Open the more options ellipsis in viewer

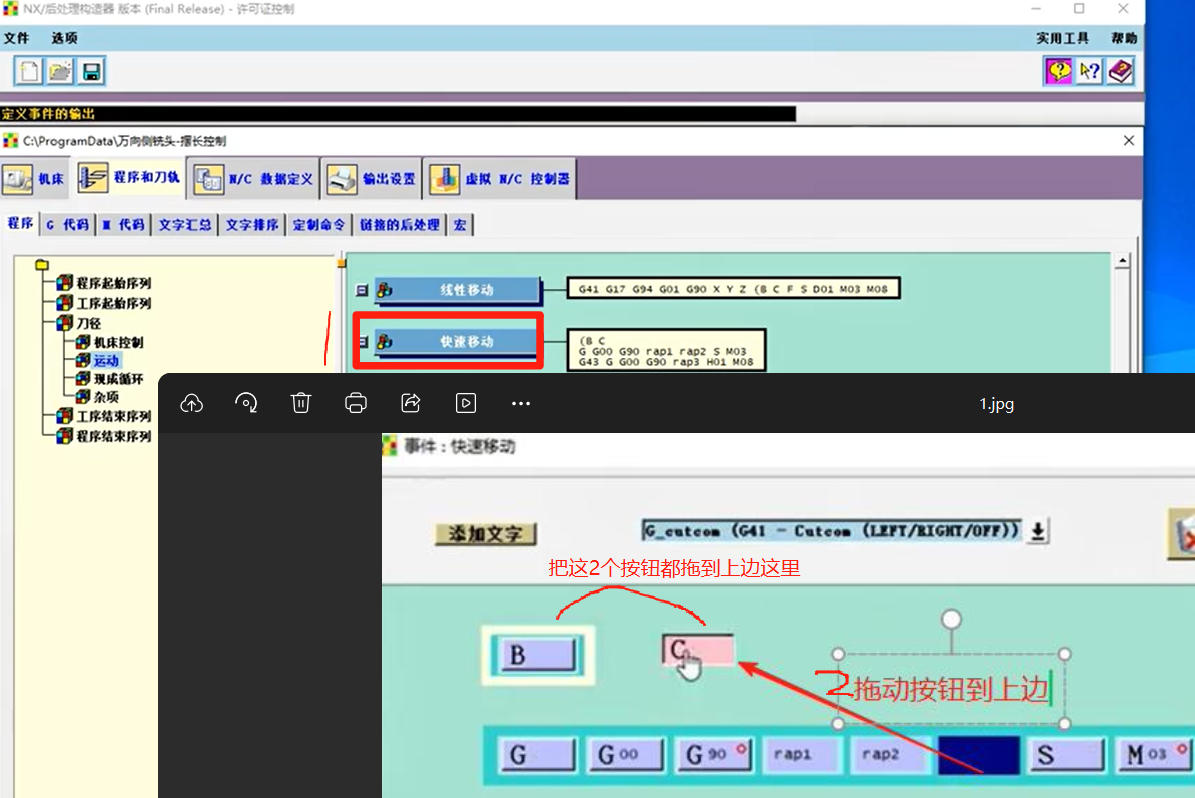pos(521,403)
